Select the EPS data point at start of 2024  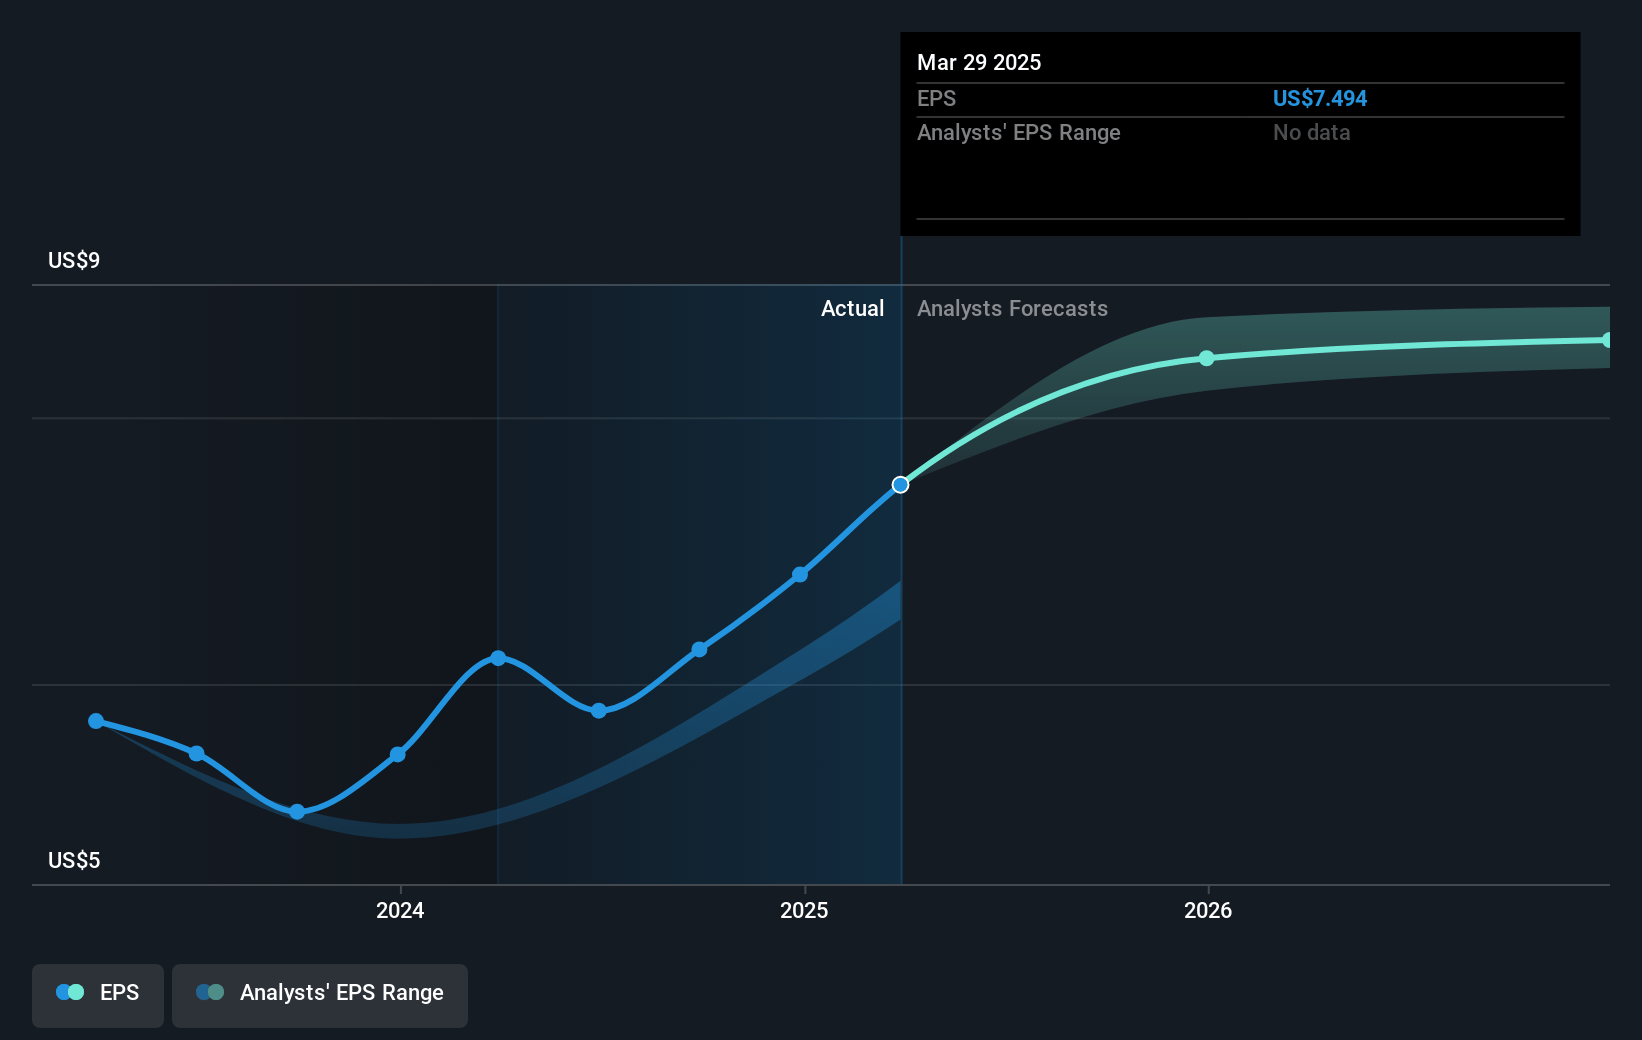click(x=398, y=754)
